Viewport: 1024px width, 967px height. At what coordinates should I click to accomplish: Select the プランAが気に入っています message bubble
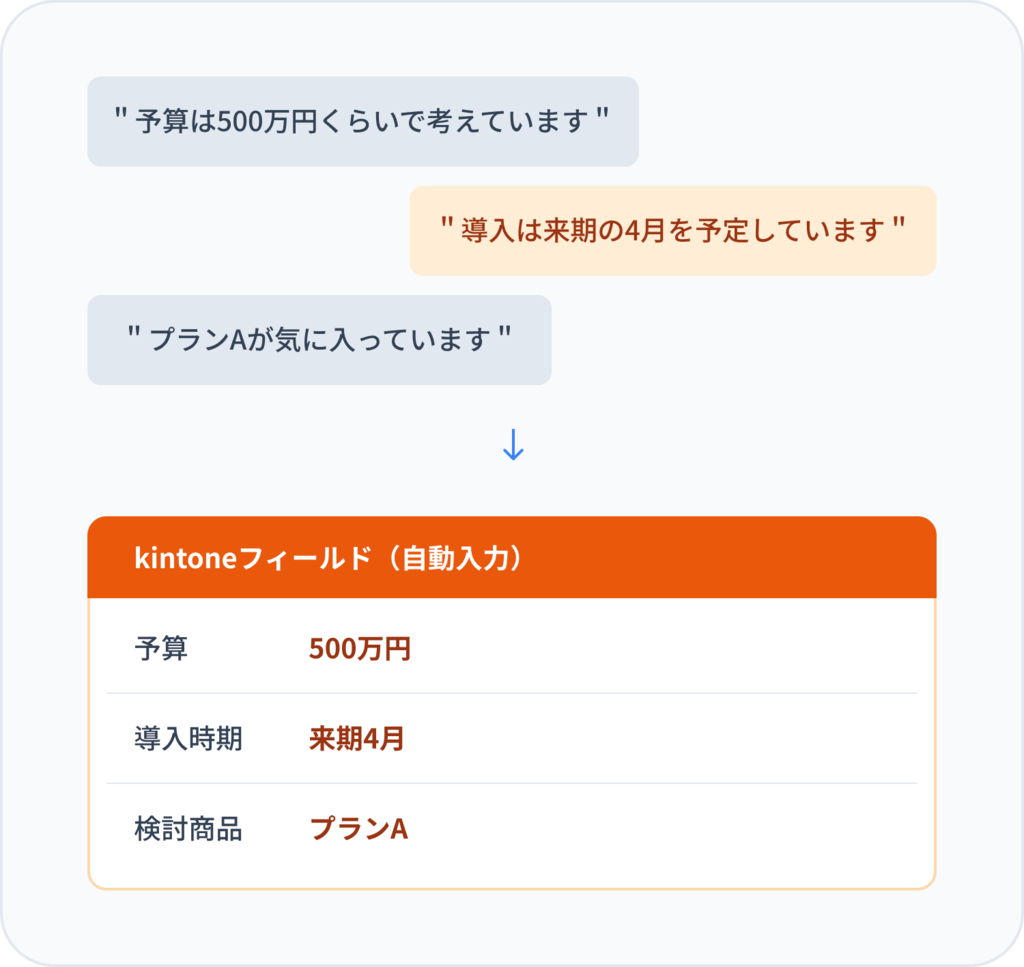319,340
